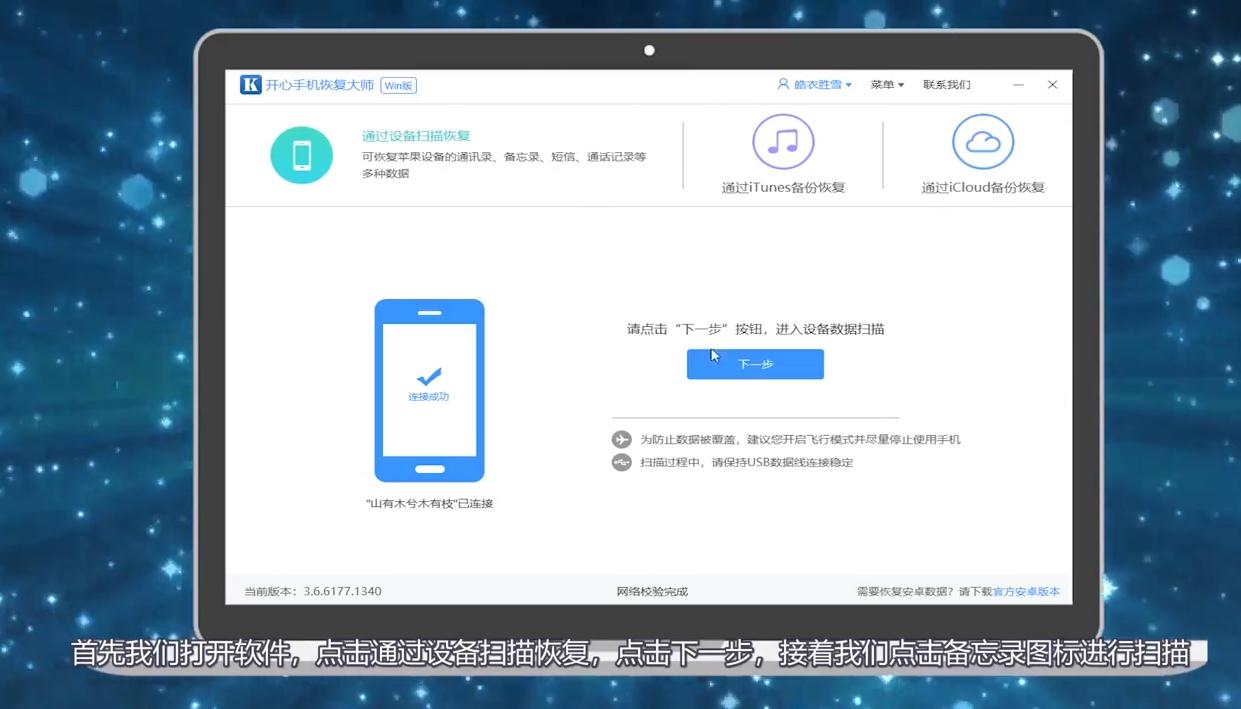1241x709 pixels.
Task: Click the airplane mode advice text line
Action: pyautogui.click(x=800, y=440)
